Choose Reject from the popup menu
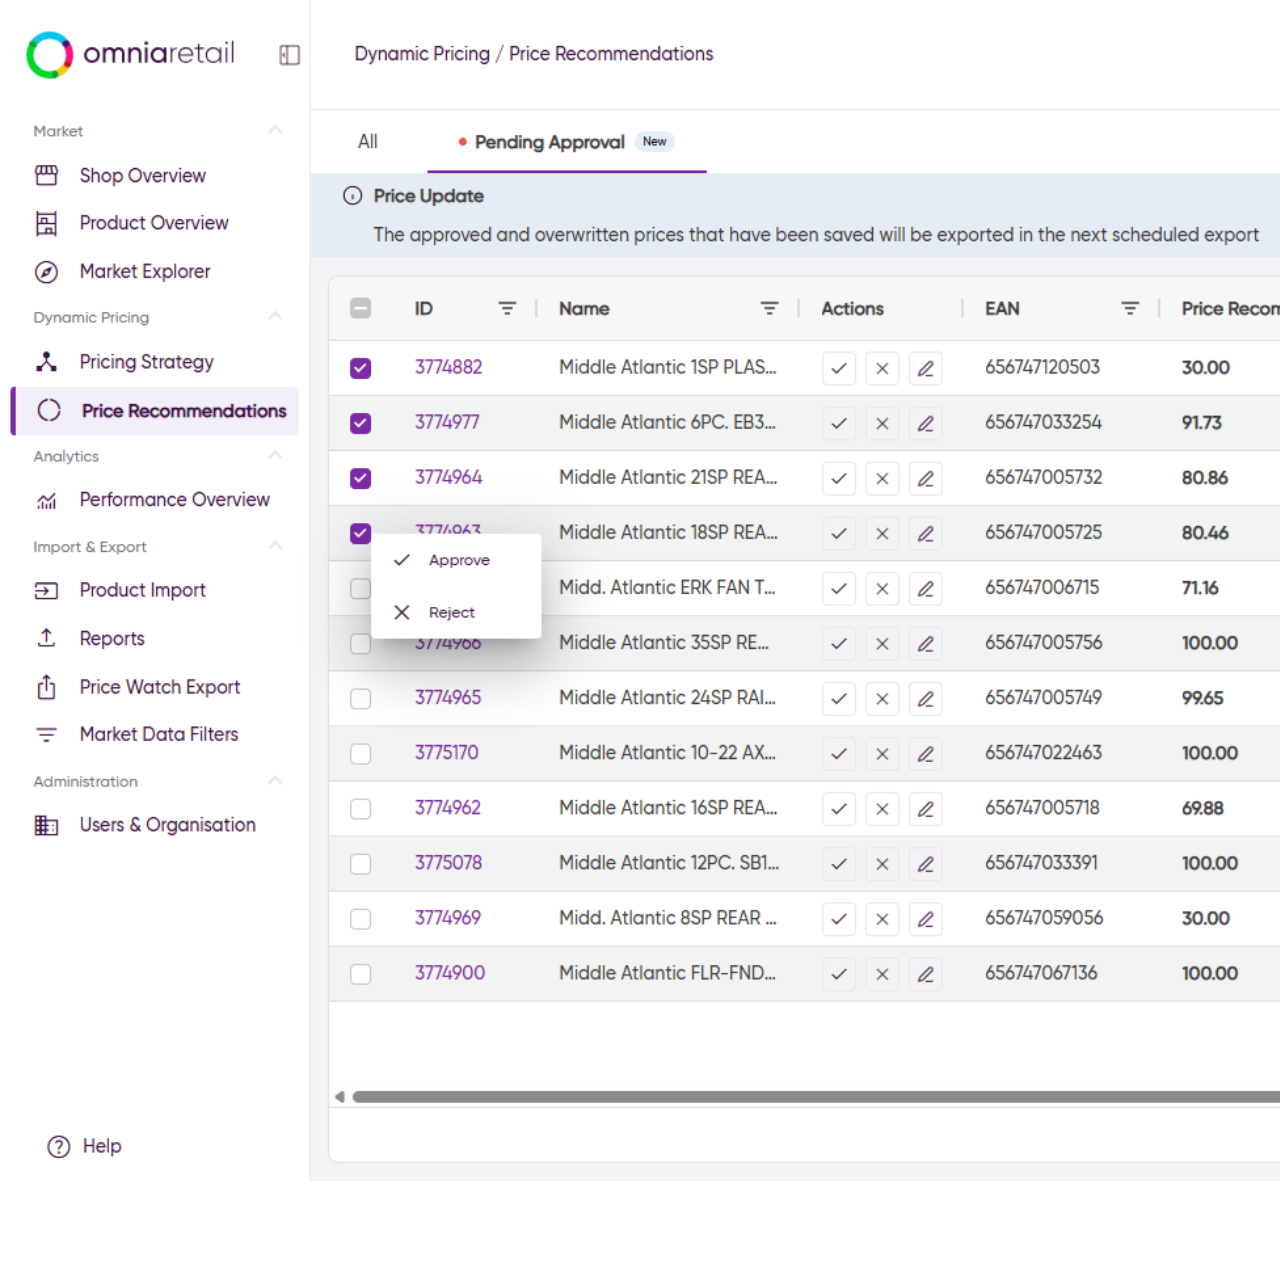This screenshot has height=1280, width=1280. [x=456, y=612]
